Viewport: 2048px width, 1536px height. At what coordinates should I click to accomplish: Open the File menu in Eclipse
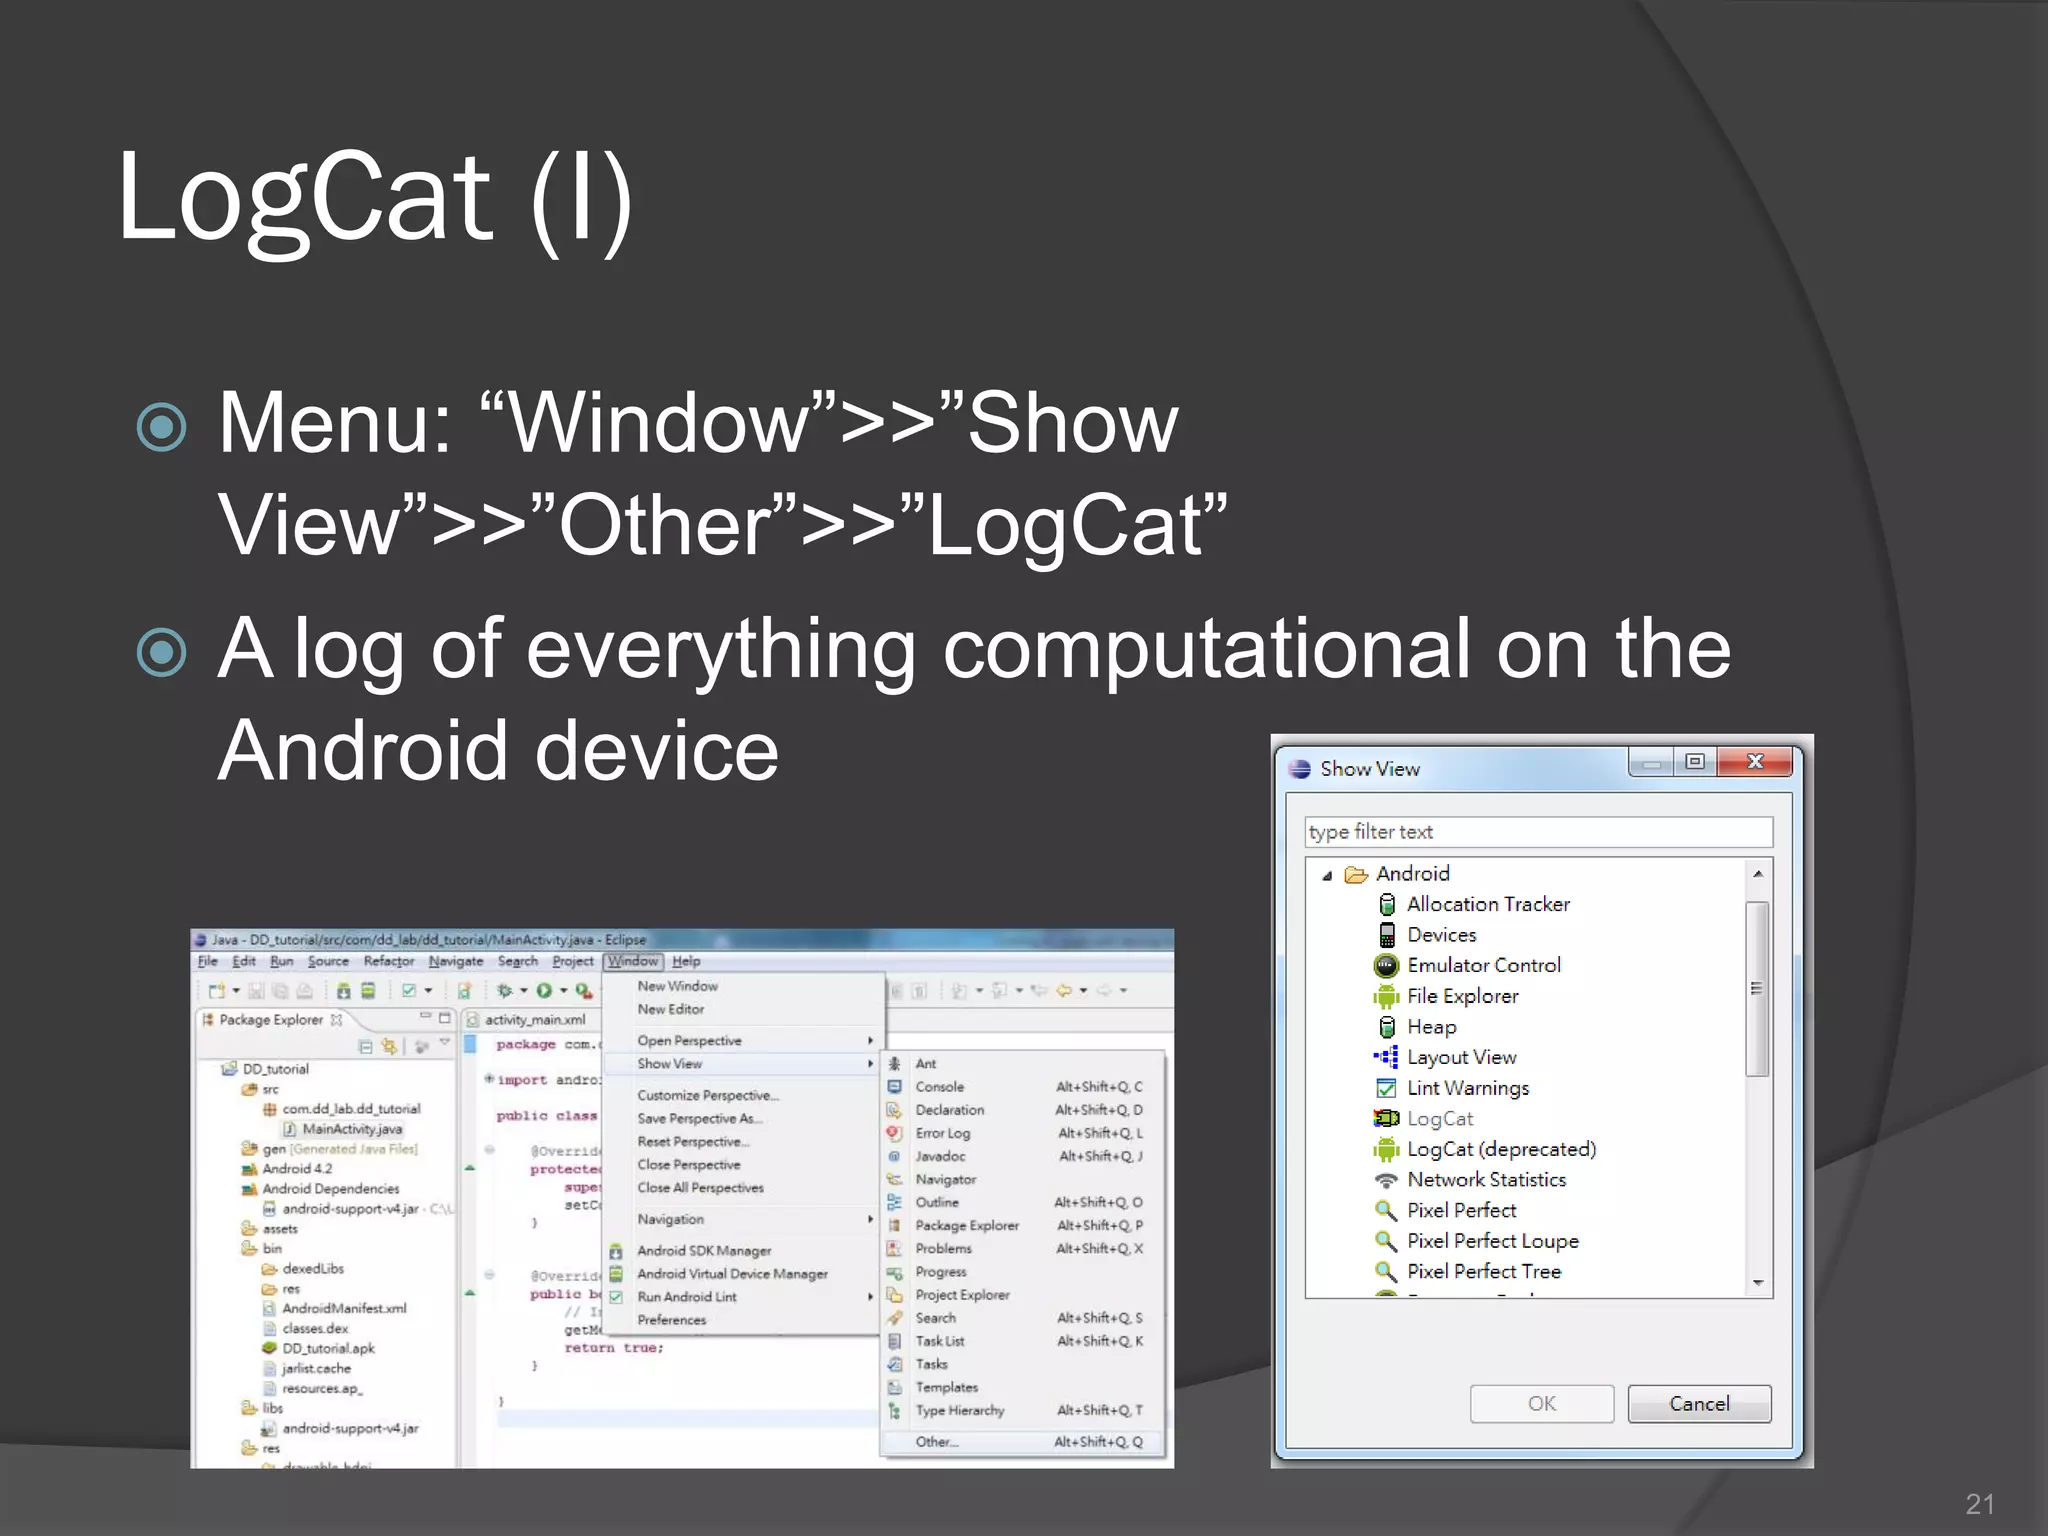pyautogui.click(x=207, y=961)
